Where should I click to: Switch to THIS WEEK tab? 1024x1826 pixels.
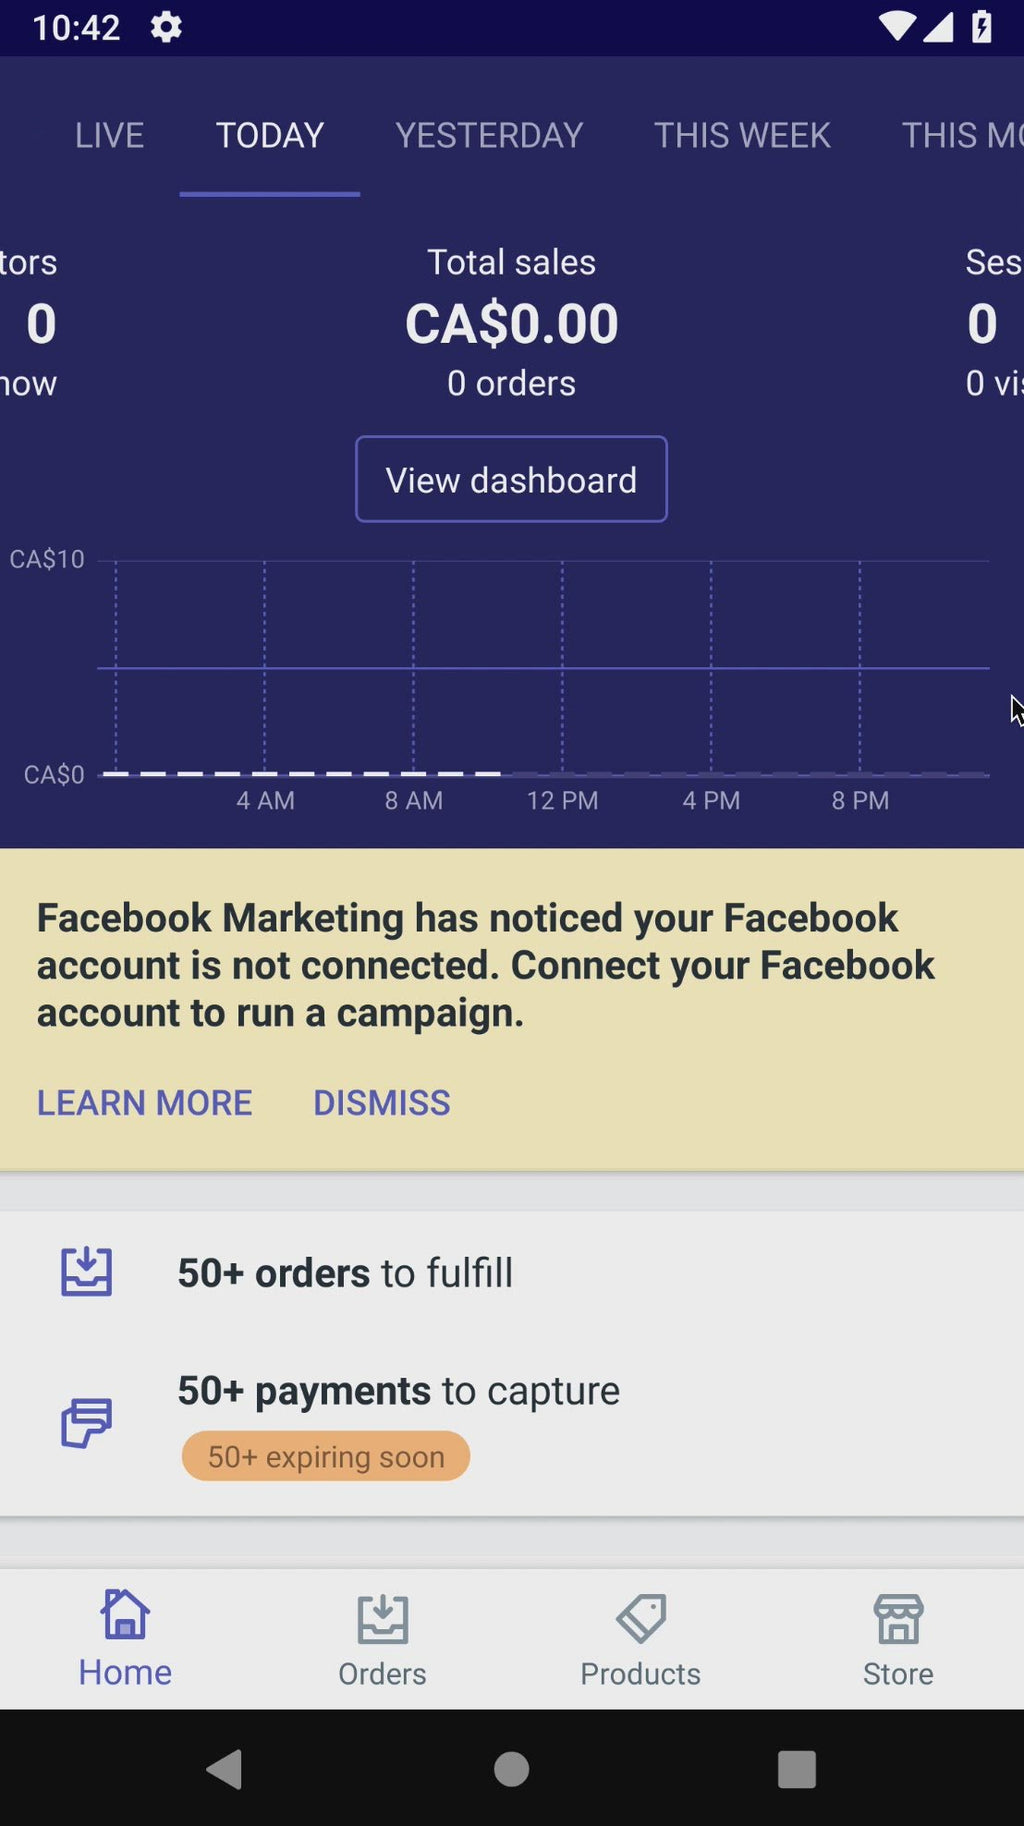742,135
